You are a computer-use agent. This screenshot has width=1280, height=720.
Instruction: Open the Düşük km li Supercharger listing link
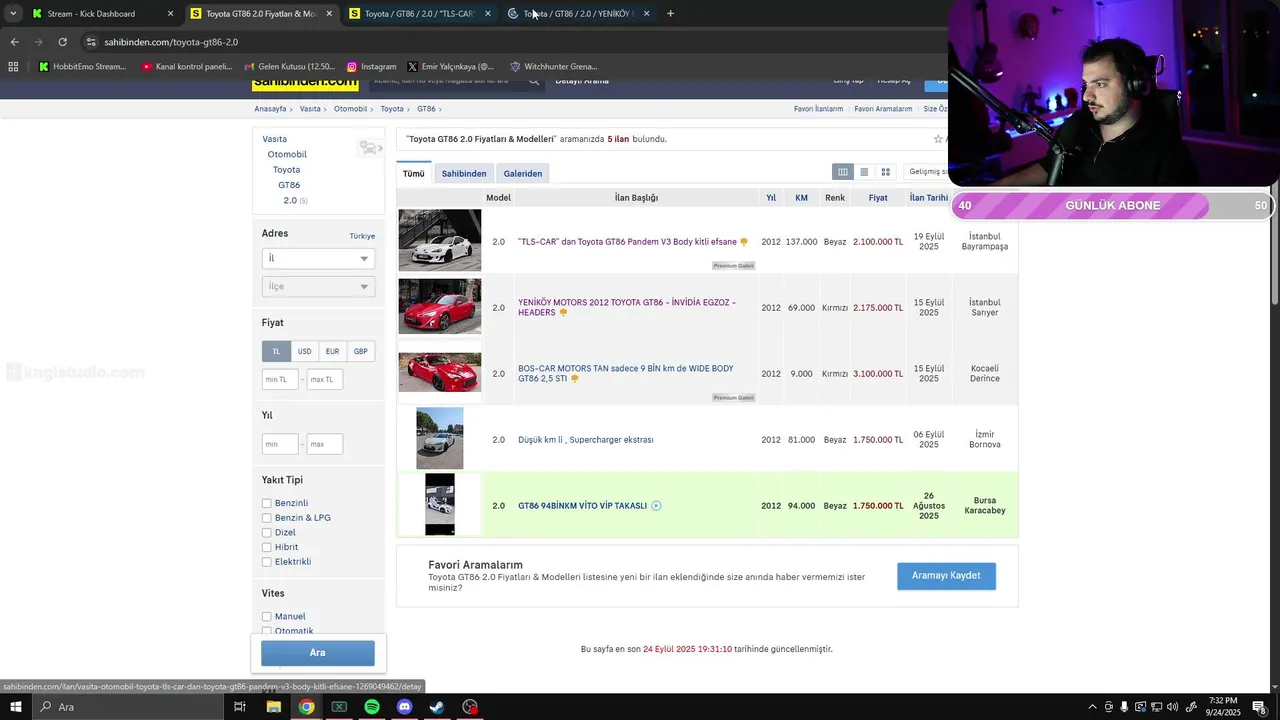[586, 440]
